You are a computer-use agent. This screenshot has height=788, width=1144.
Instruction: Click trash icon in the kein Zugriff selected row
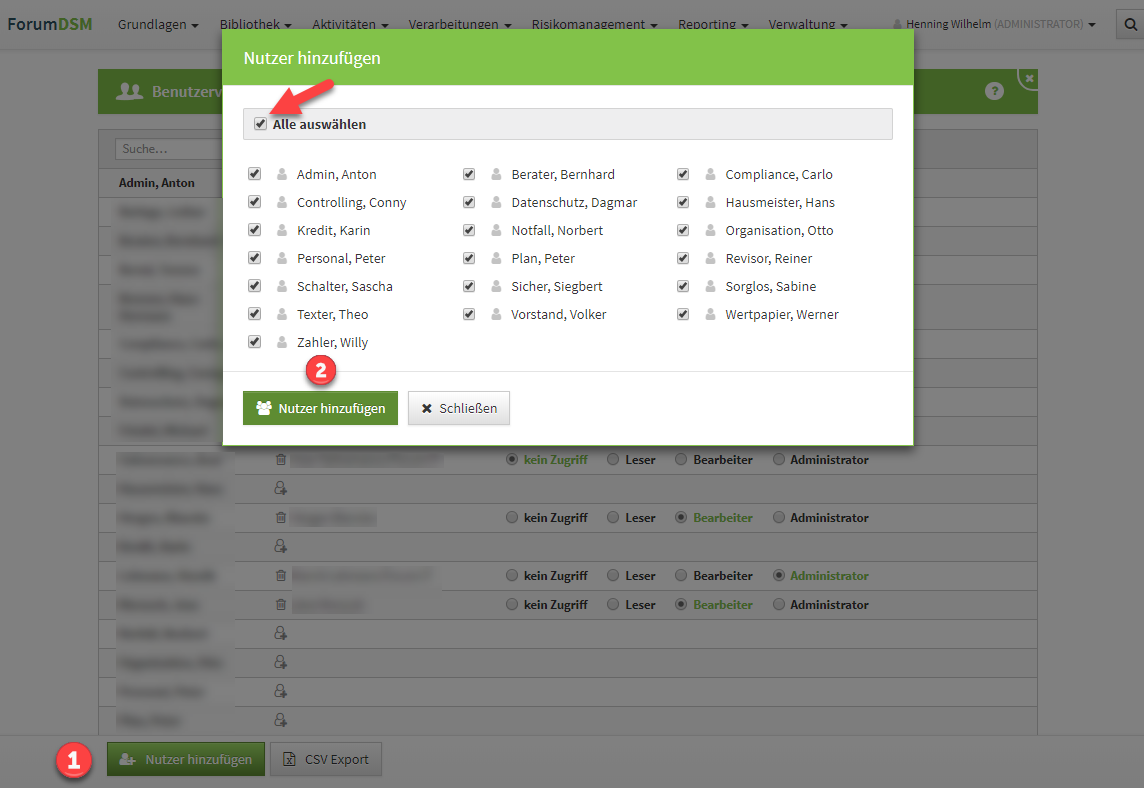coord(281,460)
